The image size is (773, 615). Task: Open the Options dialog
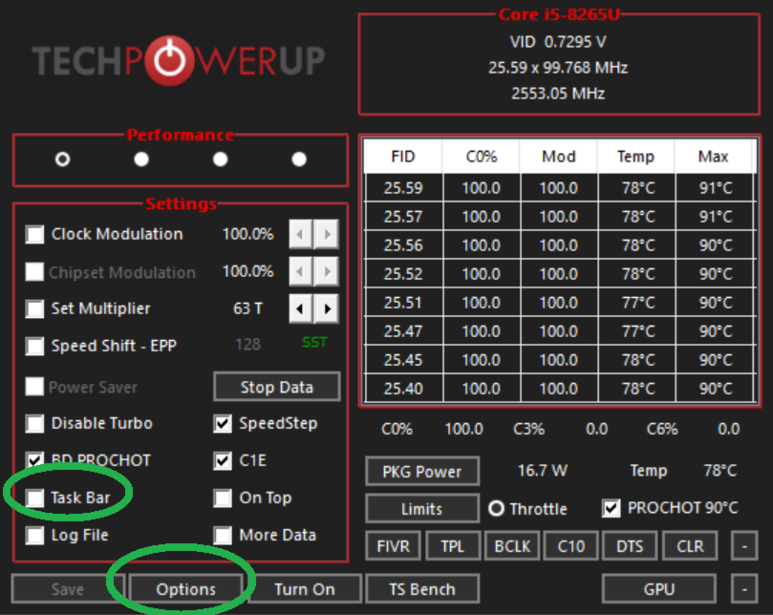(x=186, y=589)
